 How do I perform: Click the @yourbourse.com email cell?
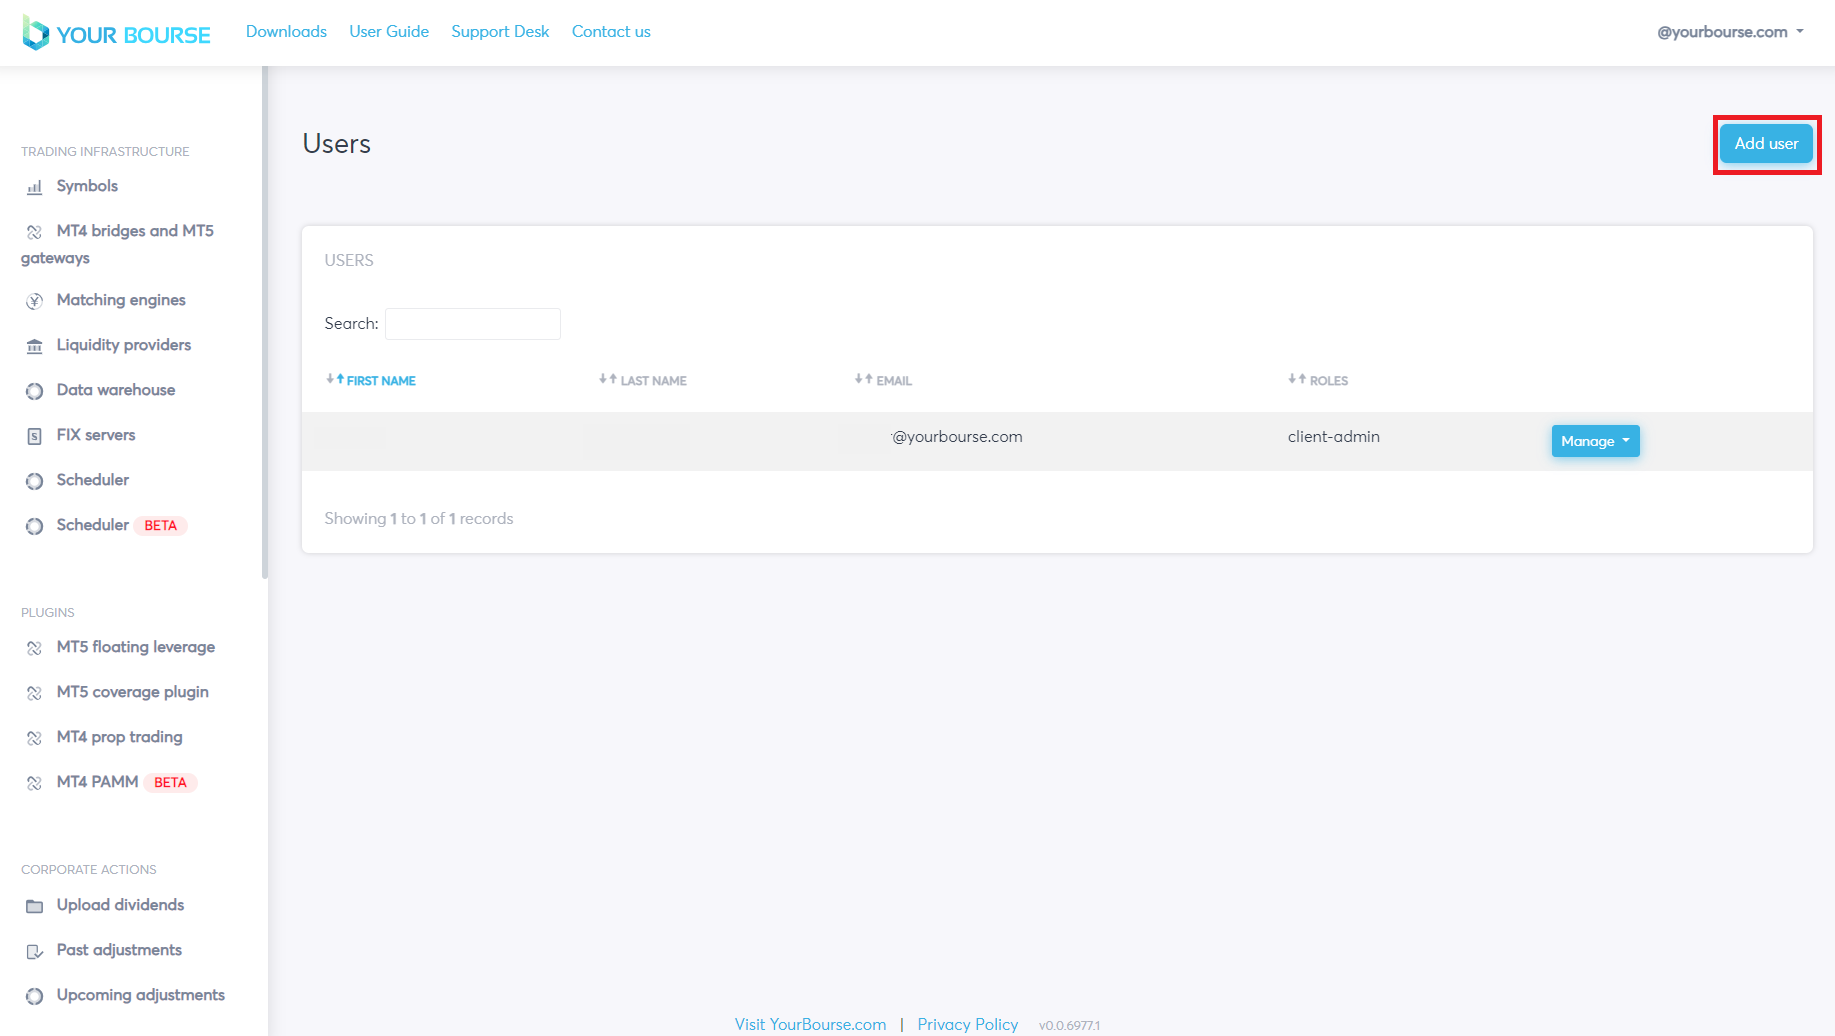tap(957, 437)
